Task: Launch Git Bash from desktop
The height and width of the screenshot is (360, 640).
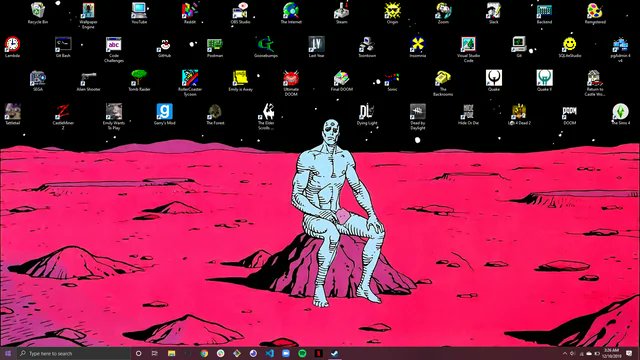Action: click(x=63, y=47)
